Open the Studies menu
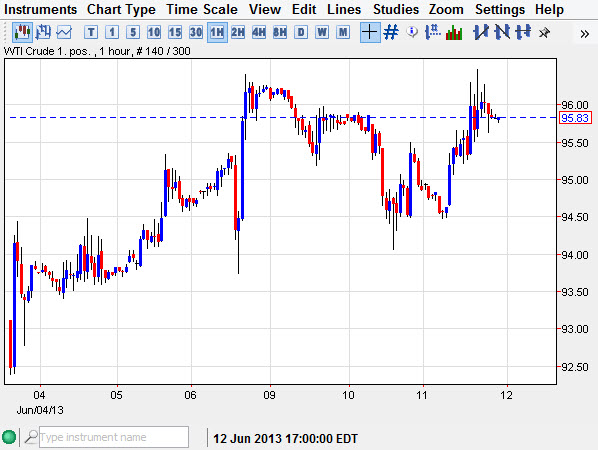 coord(395,9)
